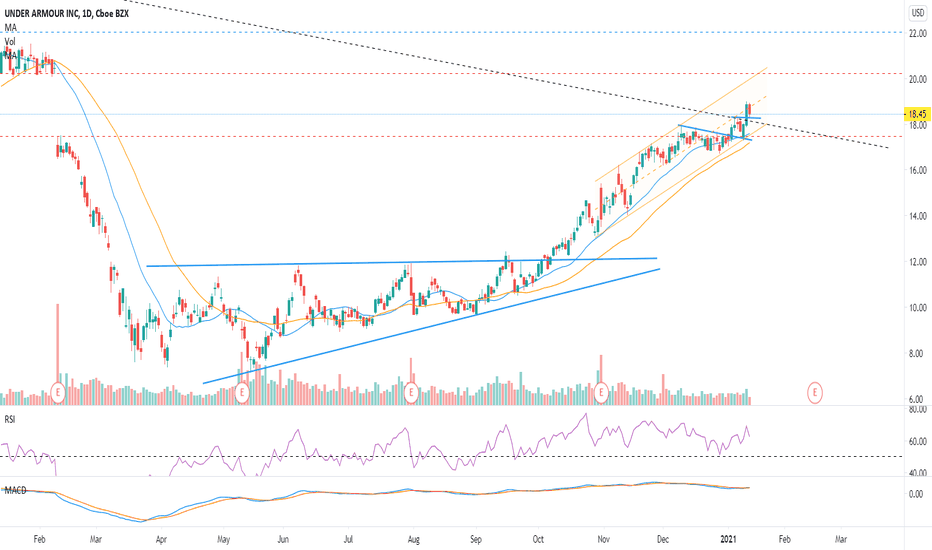The height and width of the screenshot is (550, 932).
Task: Select the MACD indicator legend label
Action: 15,490
